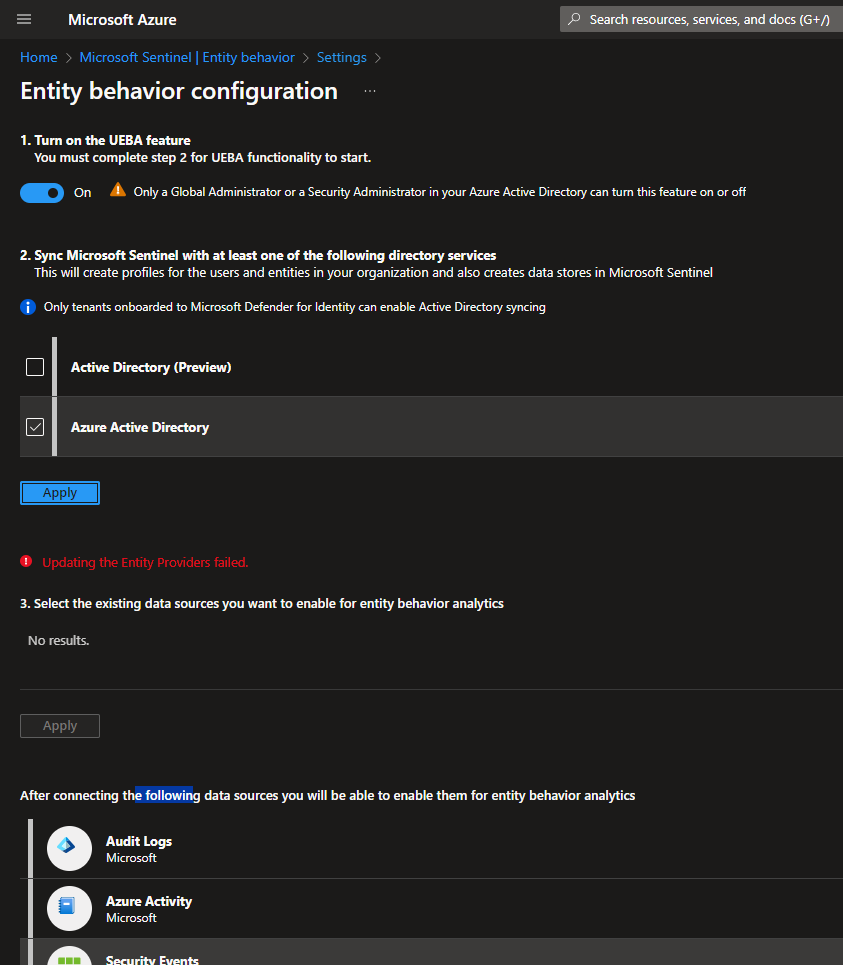Open the Azure portal hamburger menu
843x965 pixels.
[24, 19]
